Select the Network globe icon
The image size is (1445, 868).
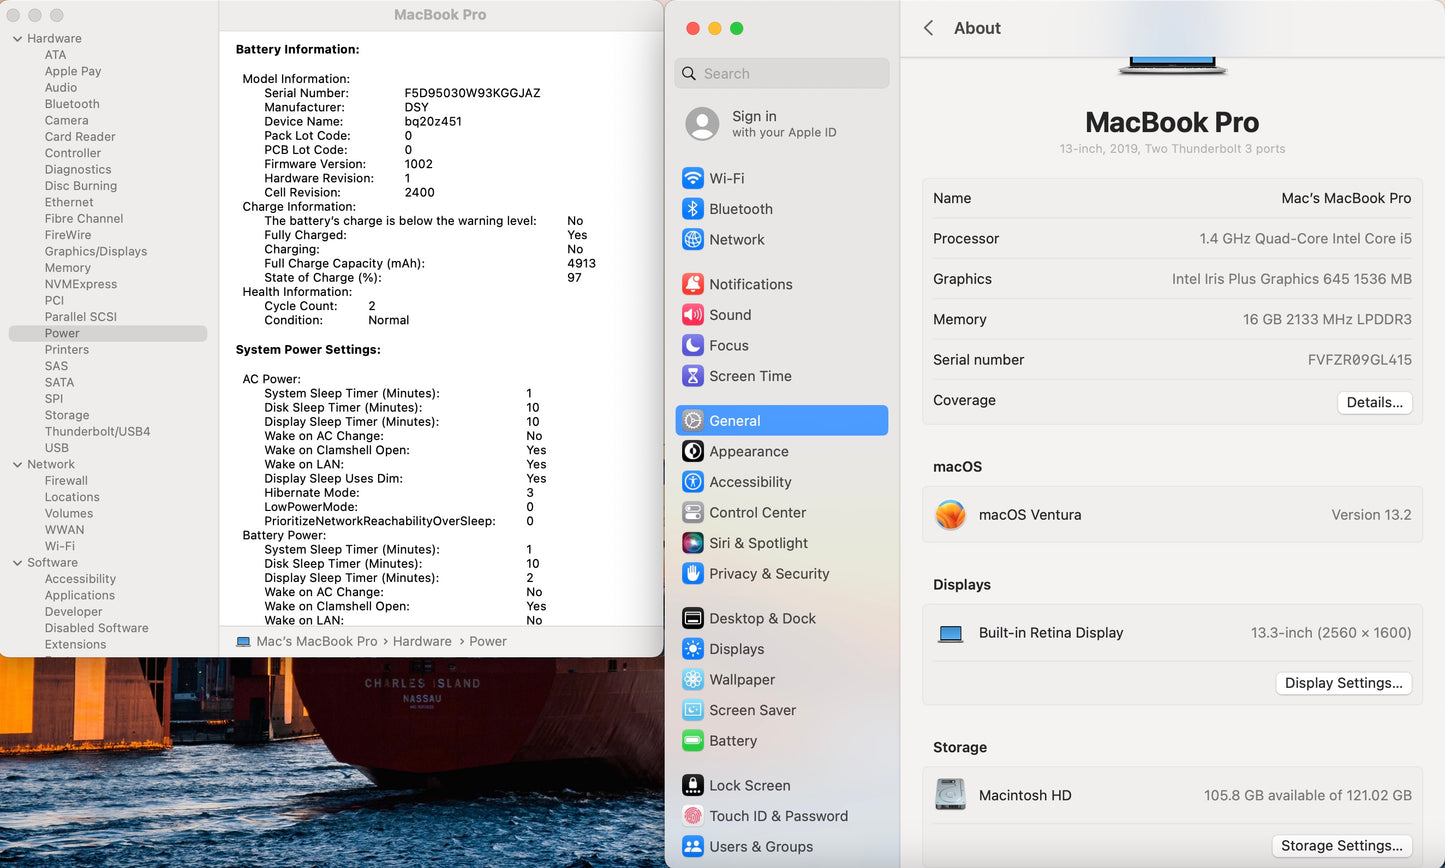point(693,239)
